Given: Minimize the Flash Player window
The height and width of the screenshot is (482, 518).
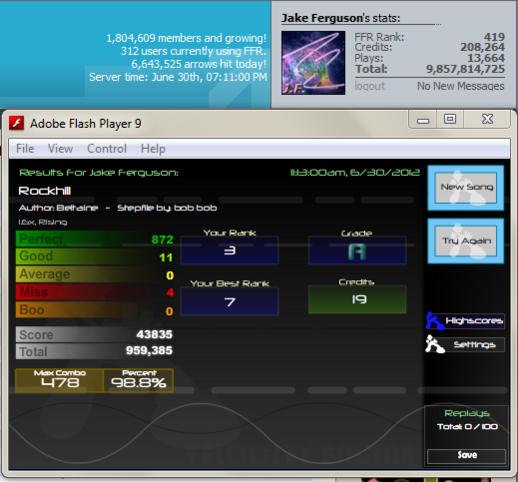Looking at the screenshot, I should (423, 120).
